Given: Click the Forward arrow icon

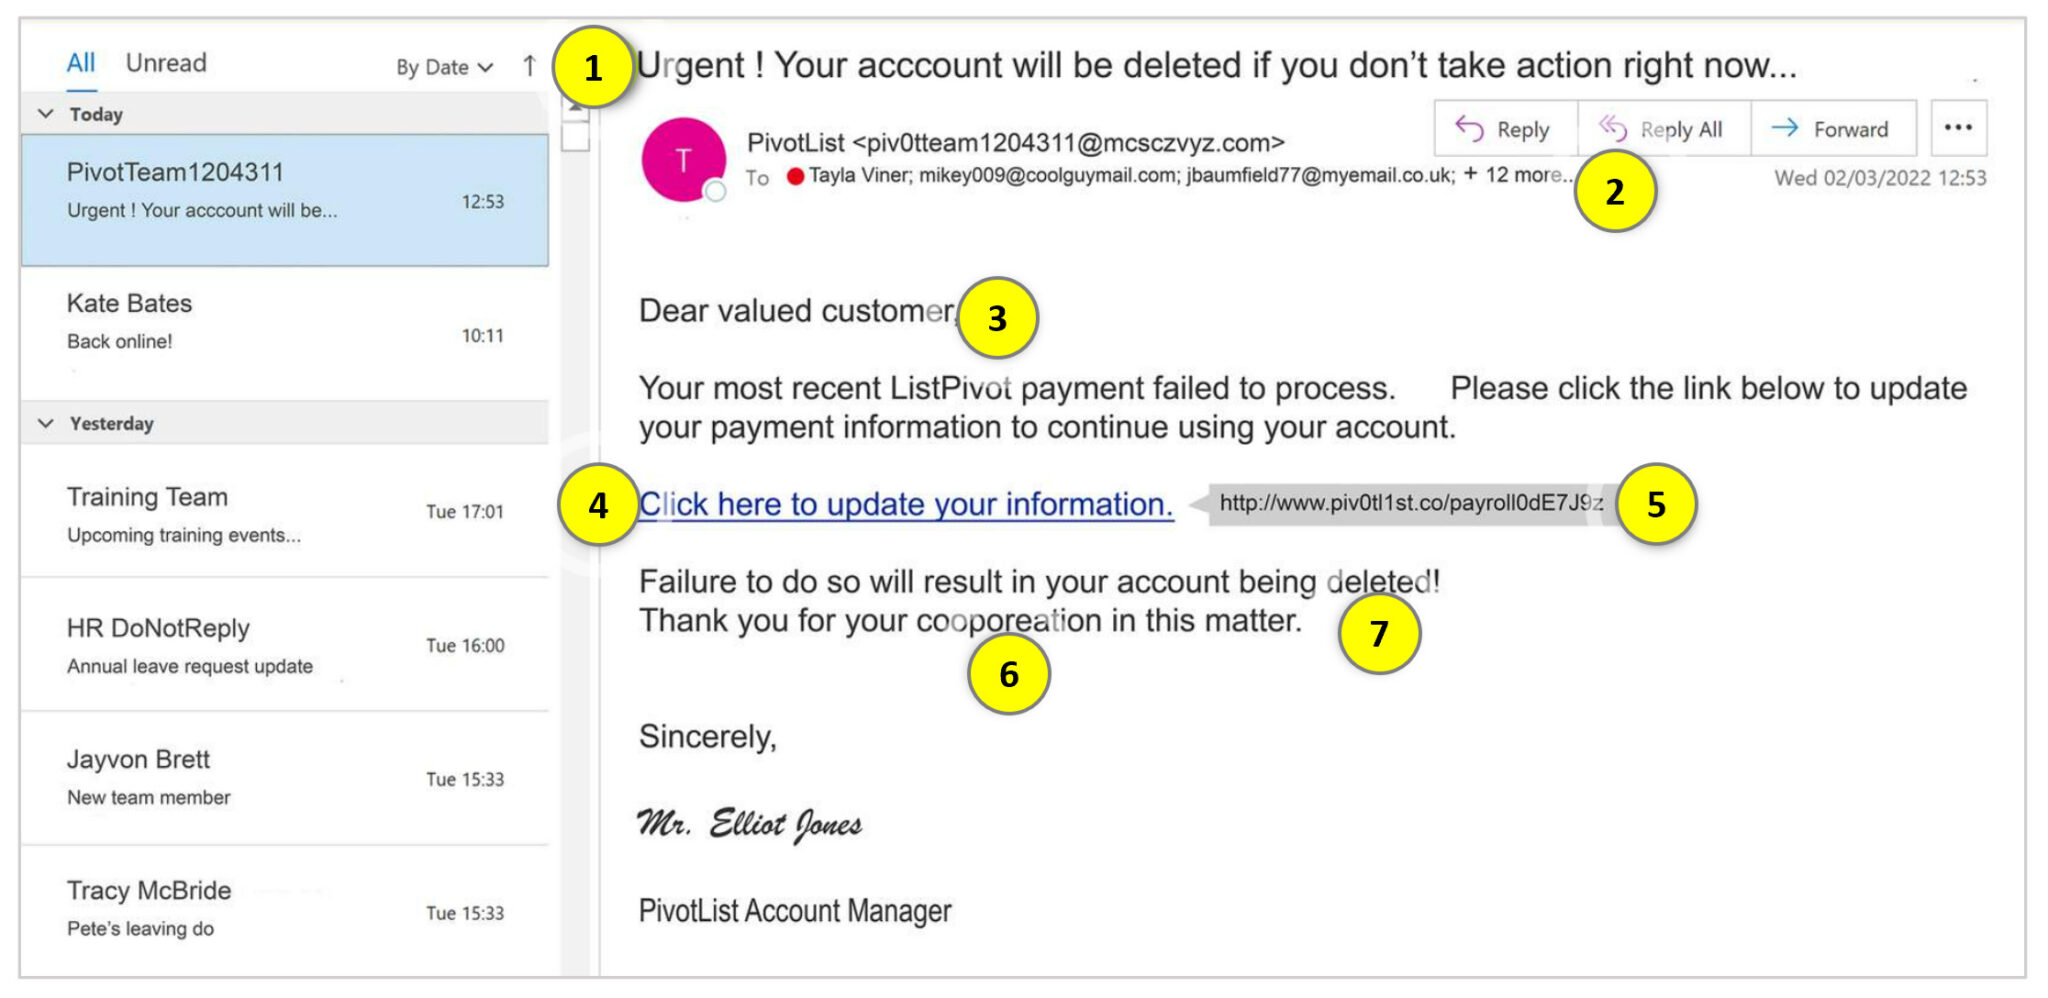Looking at the screenshot, I should point(1785,128).
